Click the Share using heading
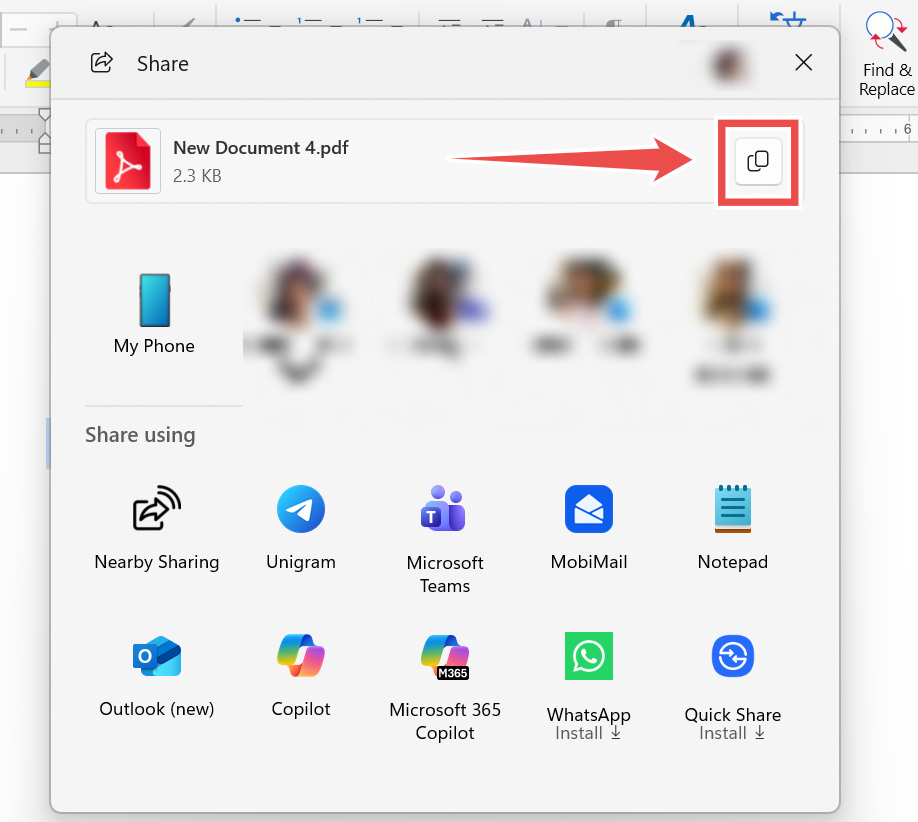This screenshot has width=918, height=822. (141, 435)
